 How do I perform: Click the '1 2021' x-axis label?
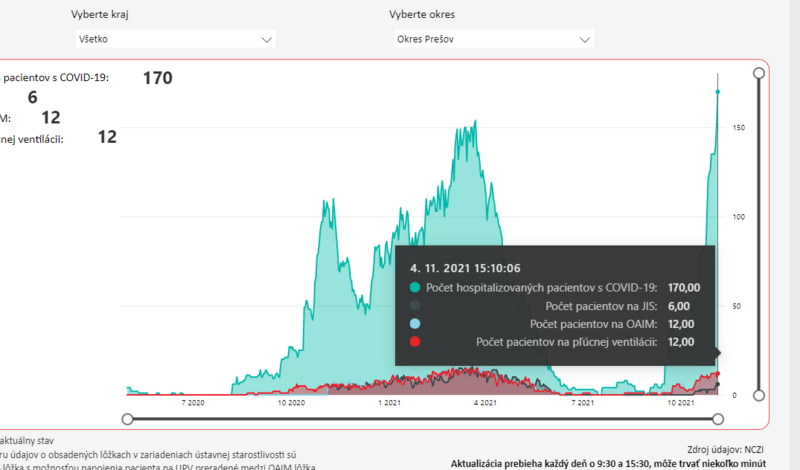(389, 403)
